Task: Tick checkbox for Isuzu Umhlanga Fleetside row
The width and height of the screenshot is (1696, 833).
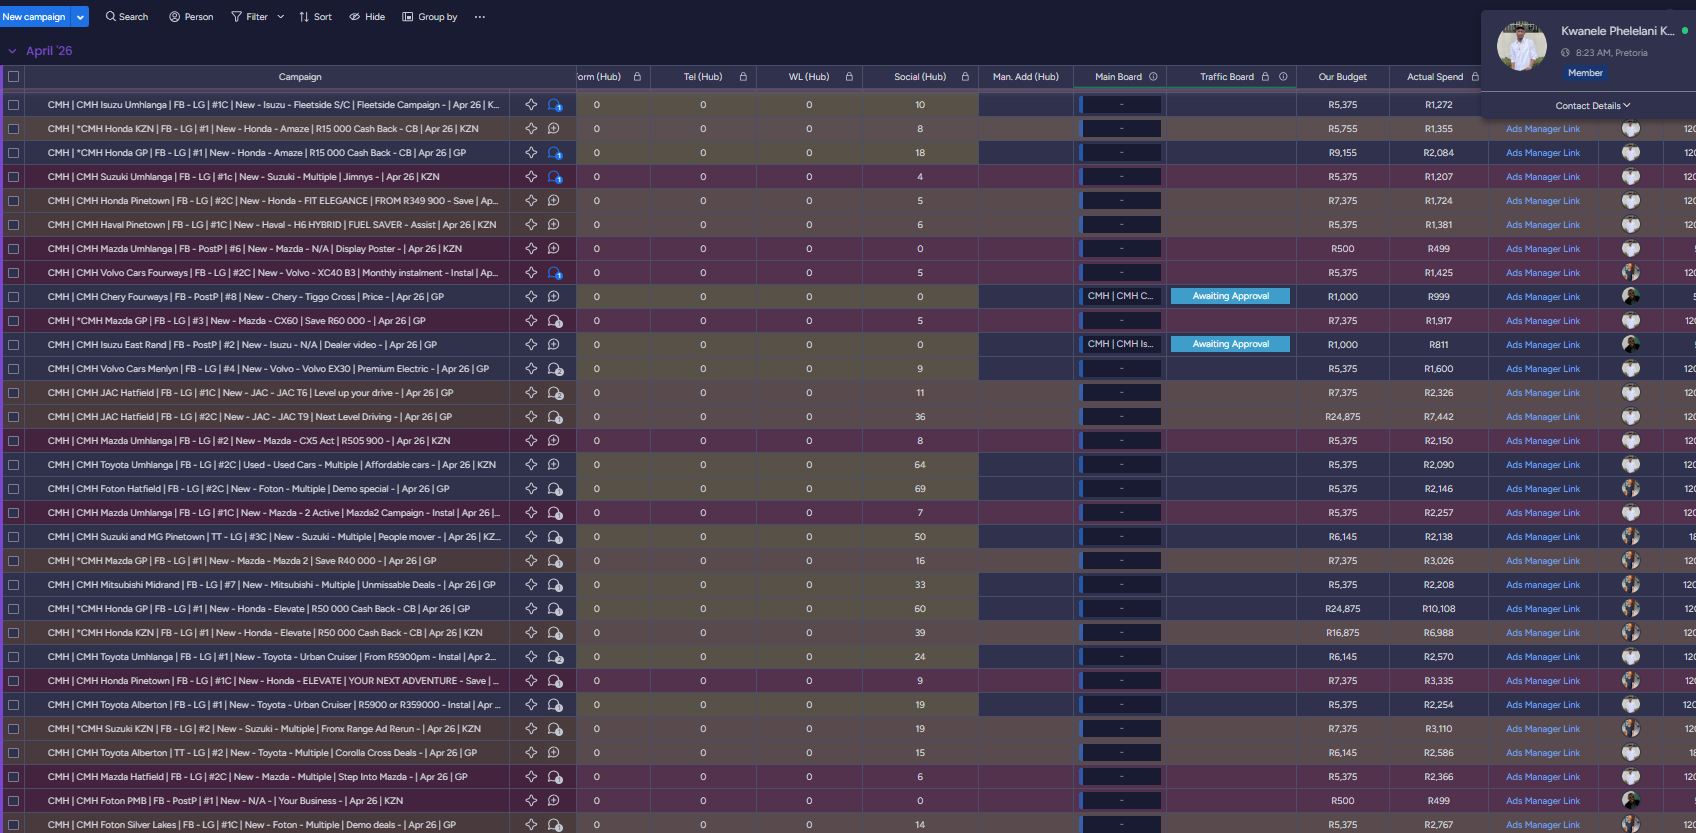Action: 13,105
